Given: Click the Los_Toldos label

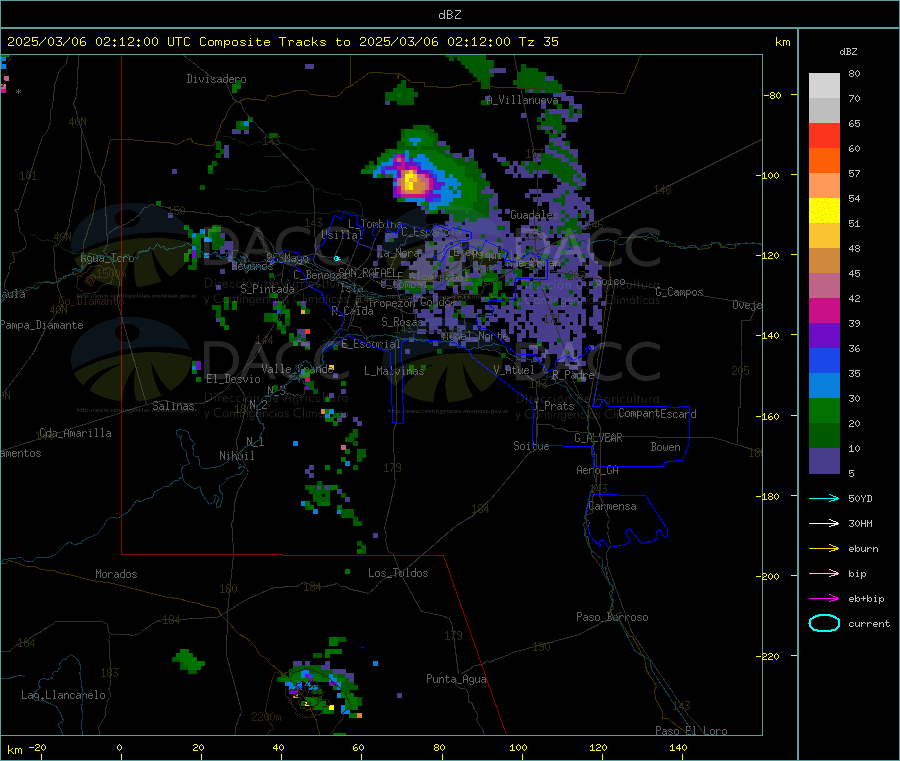Looking at the screenshot, I should coord(398,573).
